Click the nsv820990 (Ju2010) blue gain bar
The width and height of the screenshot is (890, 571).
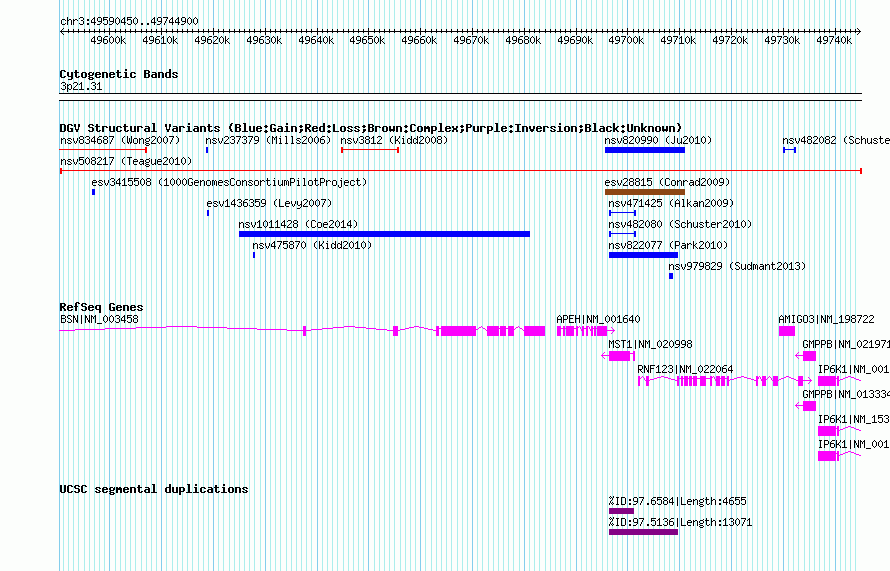(x=645, y=150)
